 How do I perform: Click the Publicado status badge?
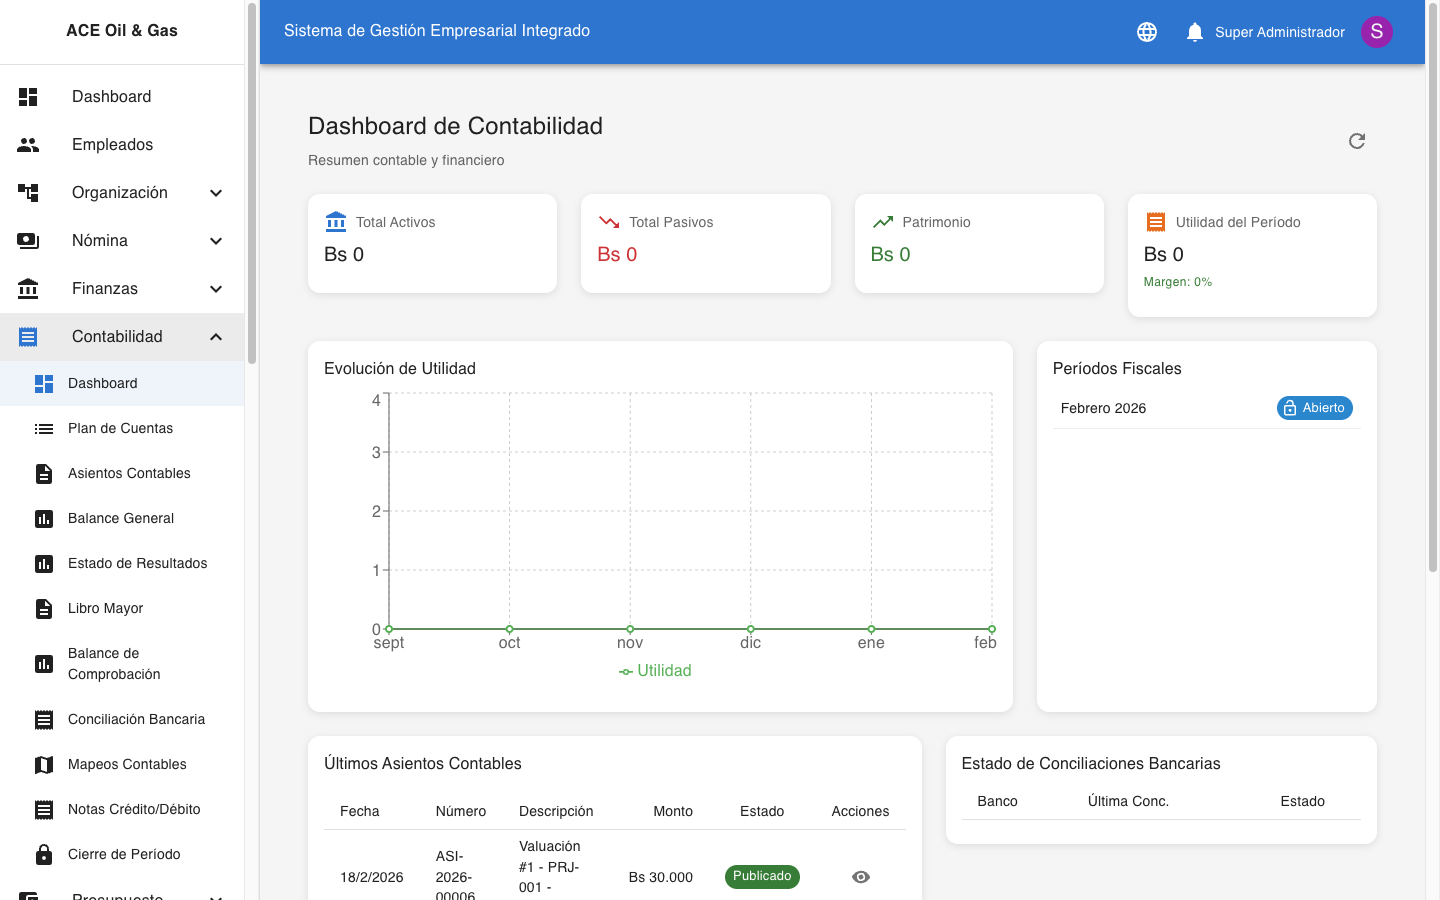pos(762,876)
